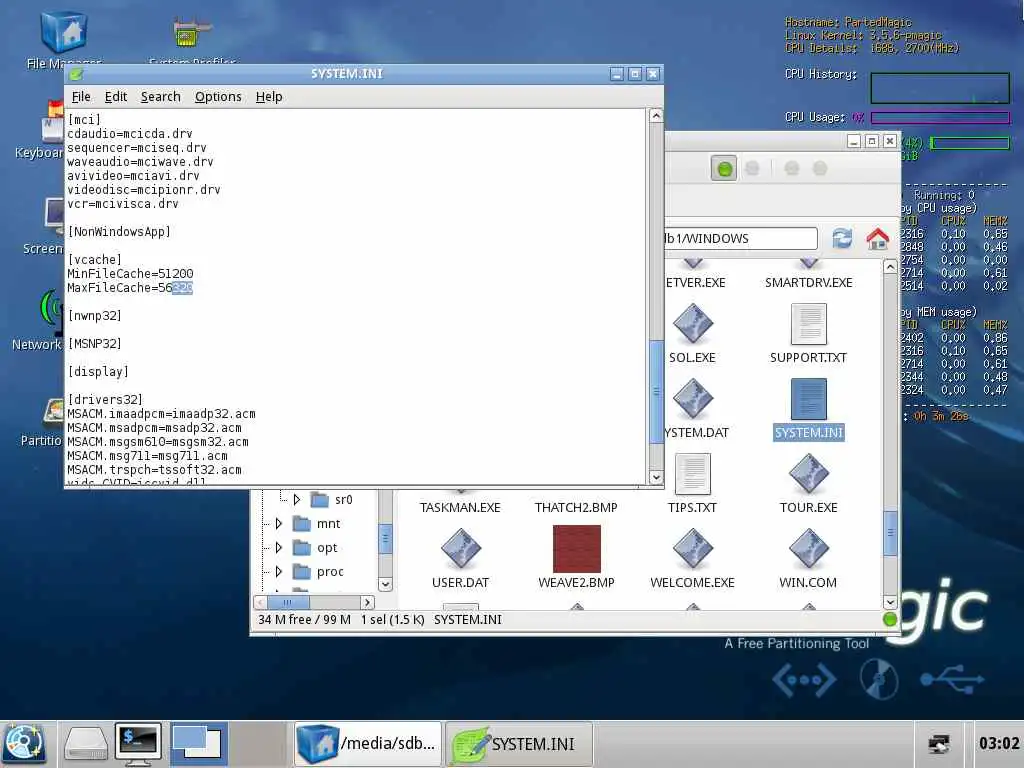The width and height of the screenshot is (1024, 768).
Task: Click the tree horizontal scrollbar right arrow
Action: click(x=368, y=602)
